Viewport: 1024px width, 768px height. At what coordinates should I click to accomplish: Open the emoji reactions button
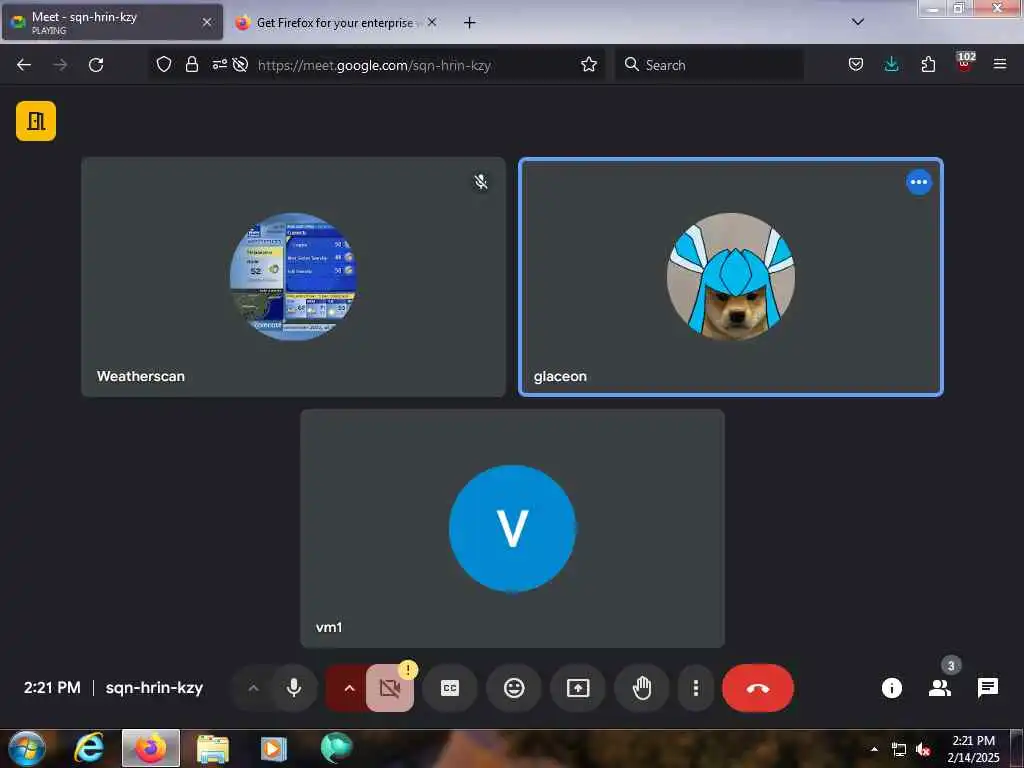point(514,688)
